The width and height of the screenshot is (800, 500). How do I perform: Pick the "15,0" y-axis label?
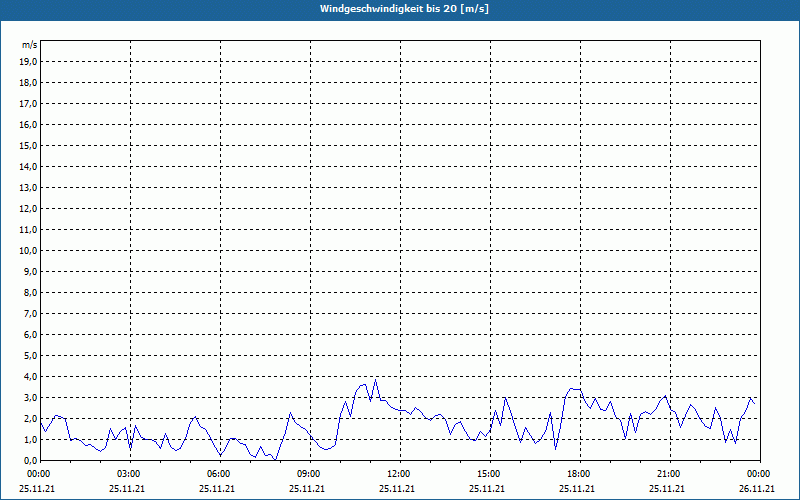(x=28, y=145)
